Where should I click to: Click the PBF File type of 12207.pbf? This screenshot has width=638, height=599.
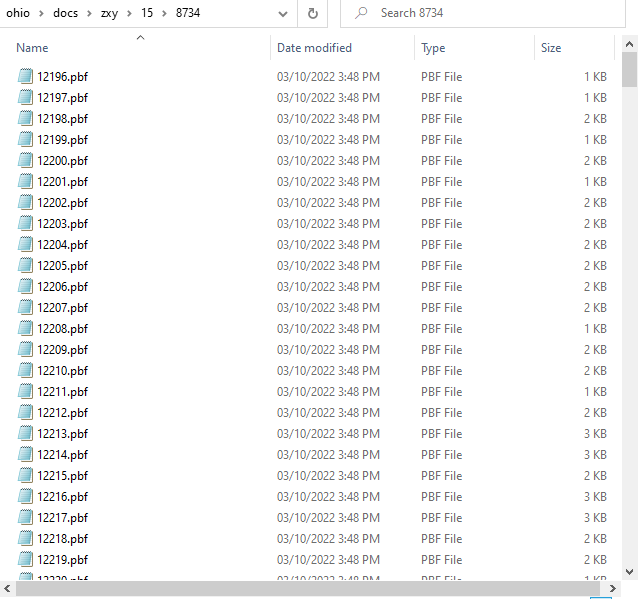(x=441, y=308)
